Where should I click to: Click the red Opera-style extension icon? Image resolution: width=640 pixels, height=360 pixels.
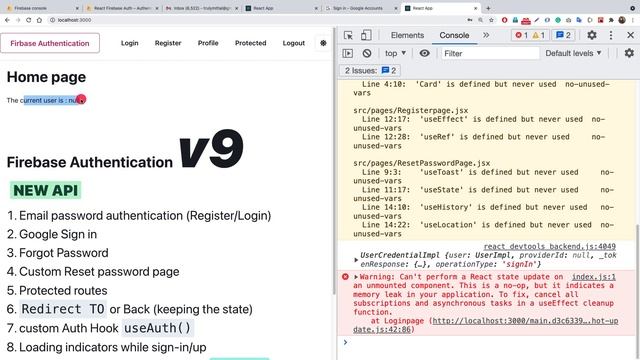coord(504,20)
